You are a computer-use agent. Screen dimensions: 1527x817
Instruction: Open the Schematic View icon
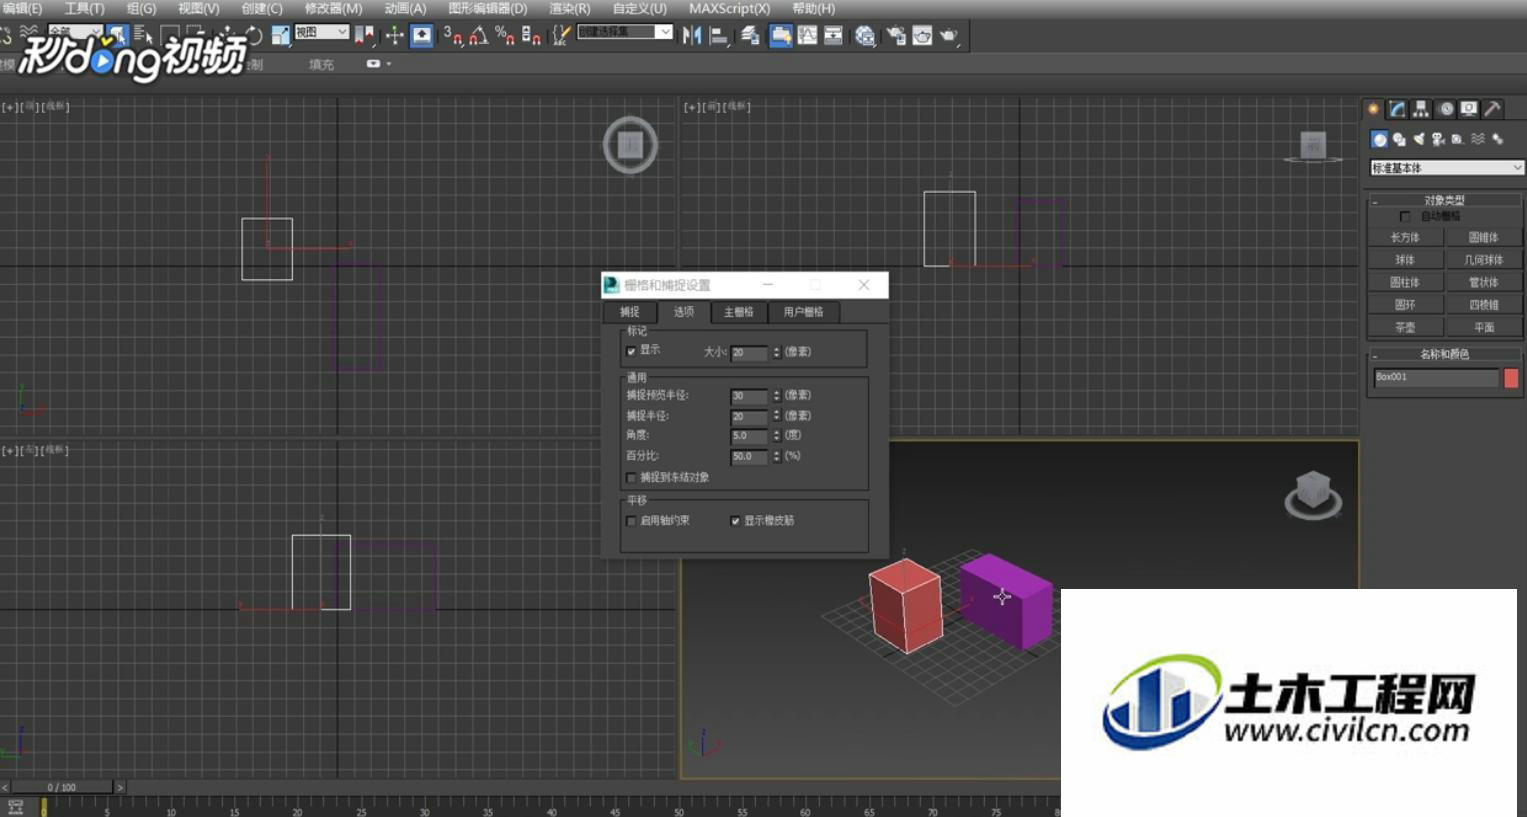tap(833, 36)
